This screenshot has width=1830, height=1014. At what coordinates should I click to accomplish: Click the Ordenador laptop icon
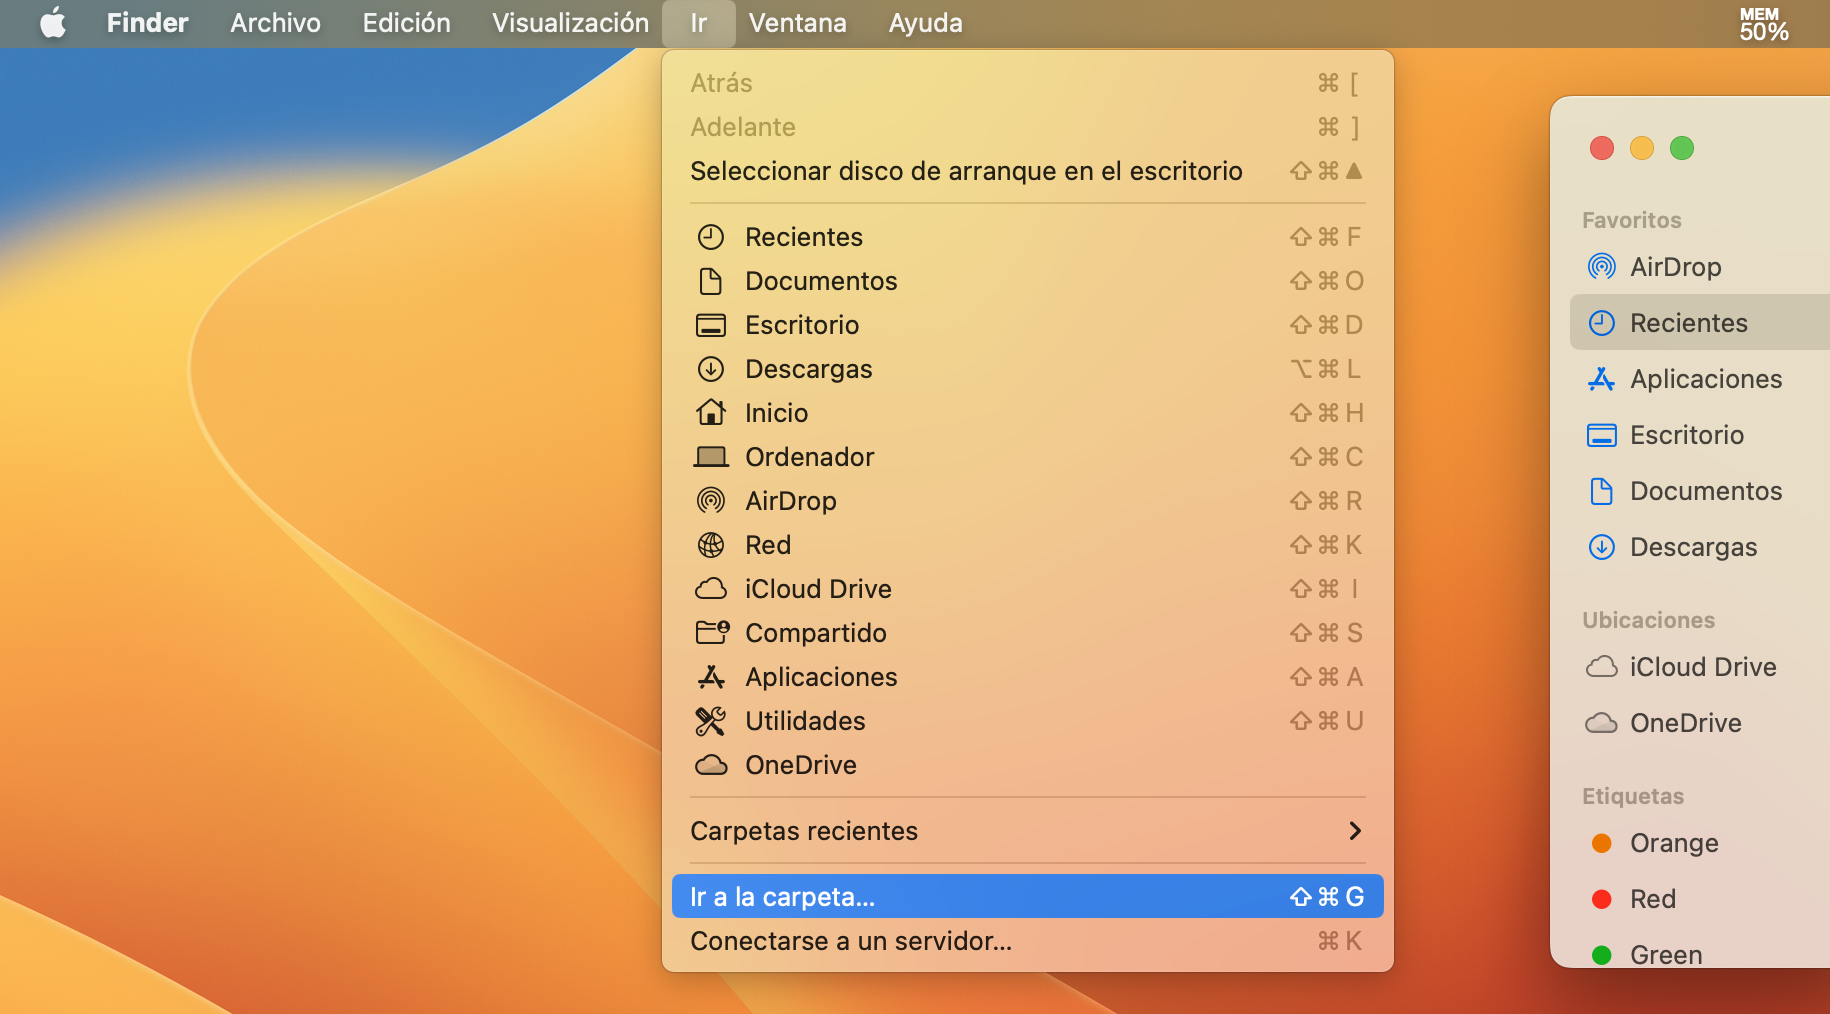[710, 457]
